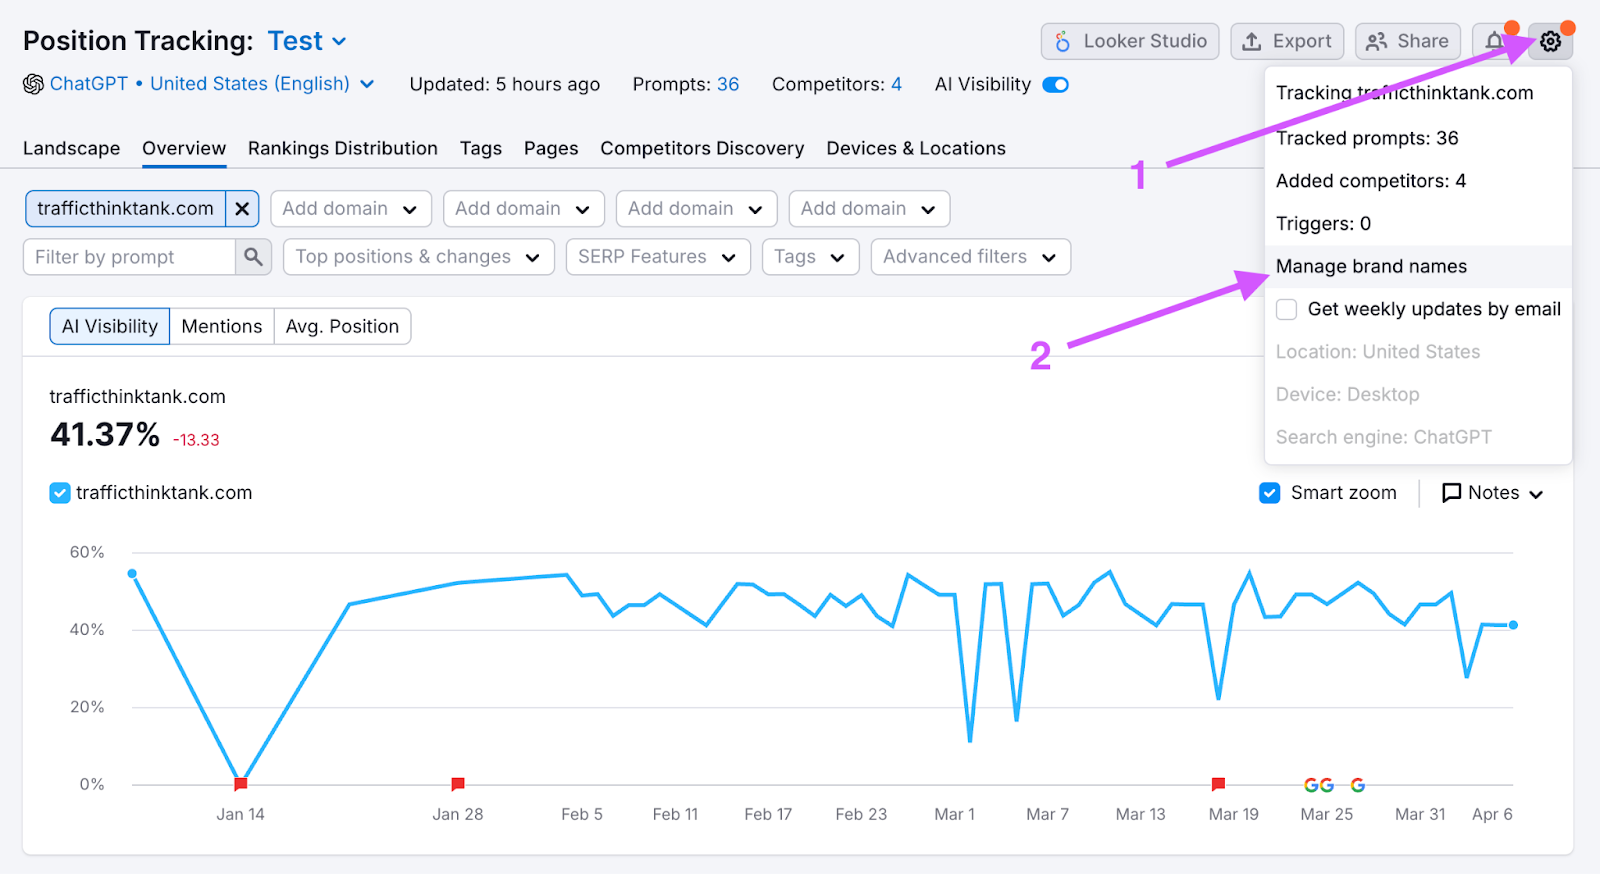Switch to the Rankings Distribution tab

342,148
